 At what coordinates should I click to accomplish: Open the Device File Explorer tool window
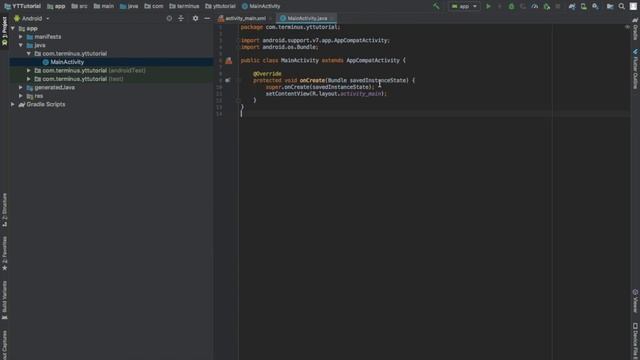point(635,341)
